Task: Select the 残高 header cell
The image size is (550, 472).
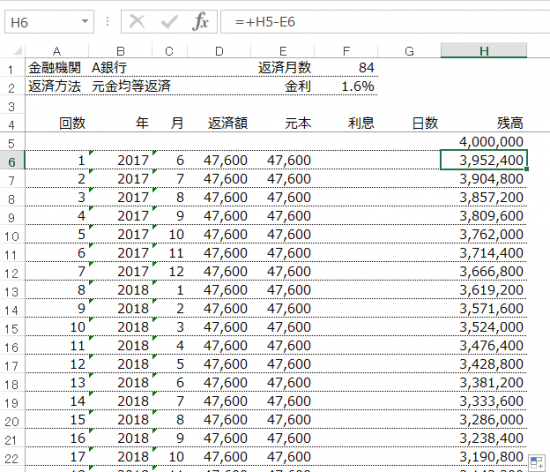Action: 484,123
